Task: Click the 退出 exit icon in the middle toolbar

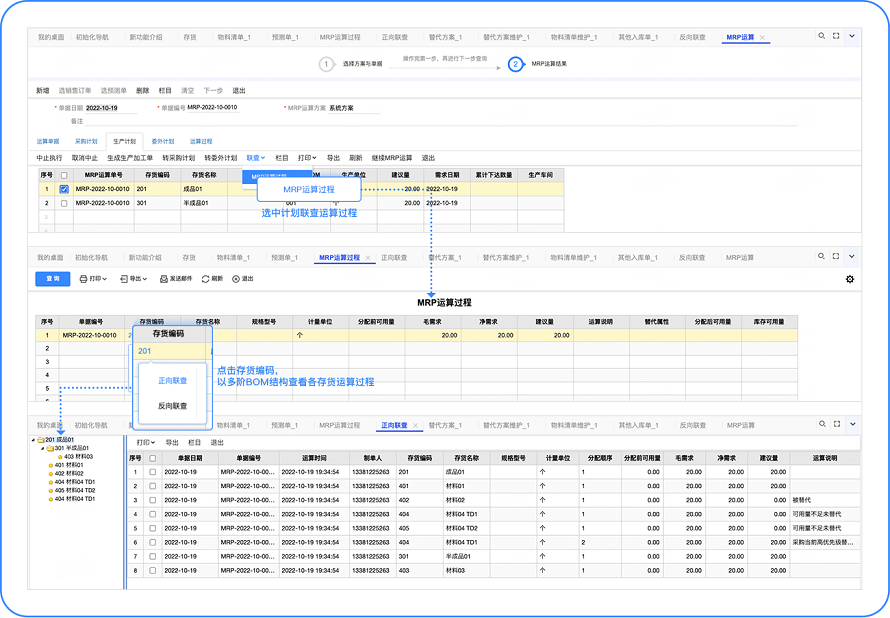Action: tap(236, 279)
